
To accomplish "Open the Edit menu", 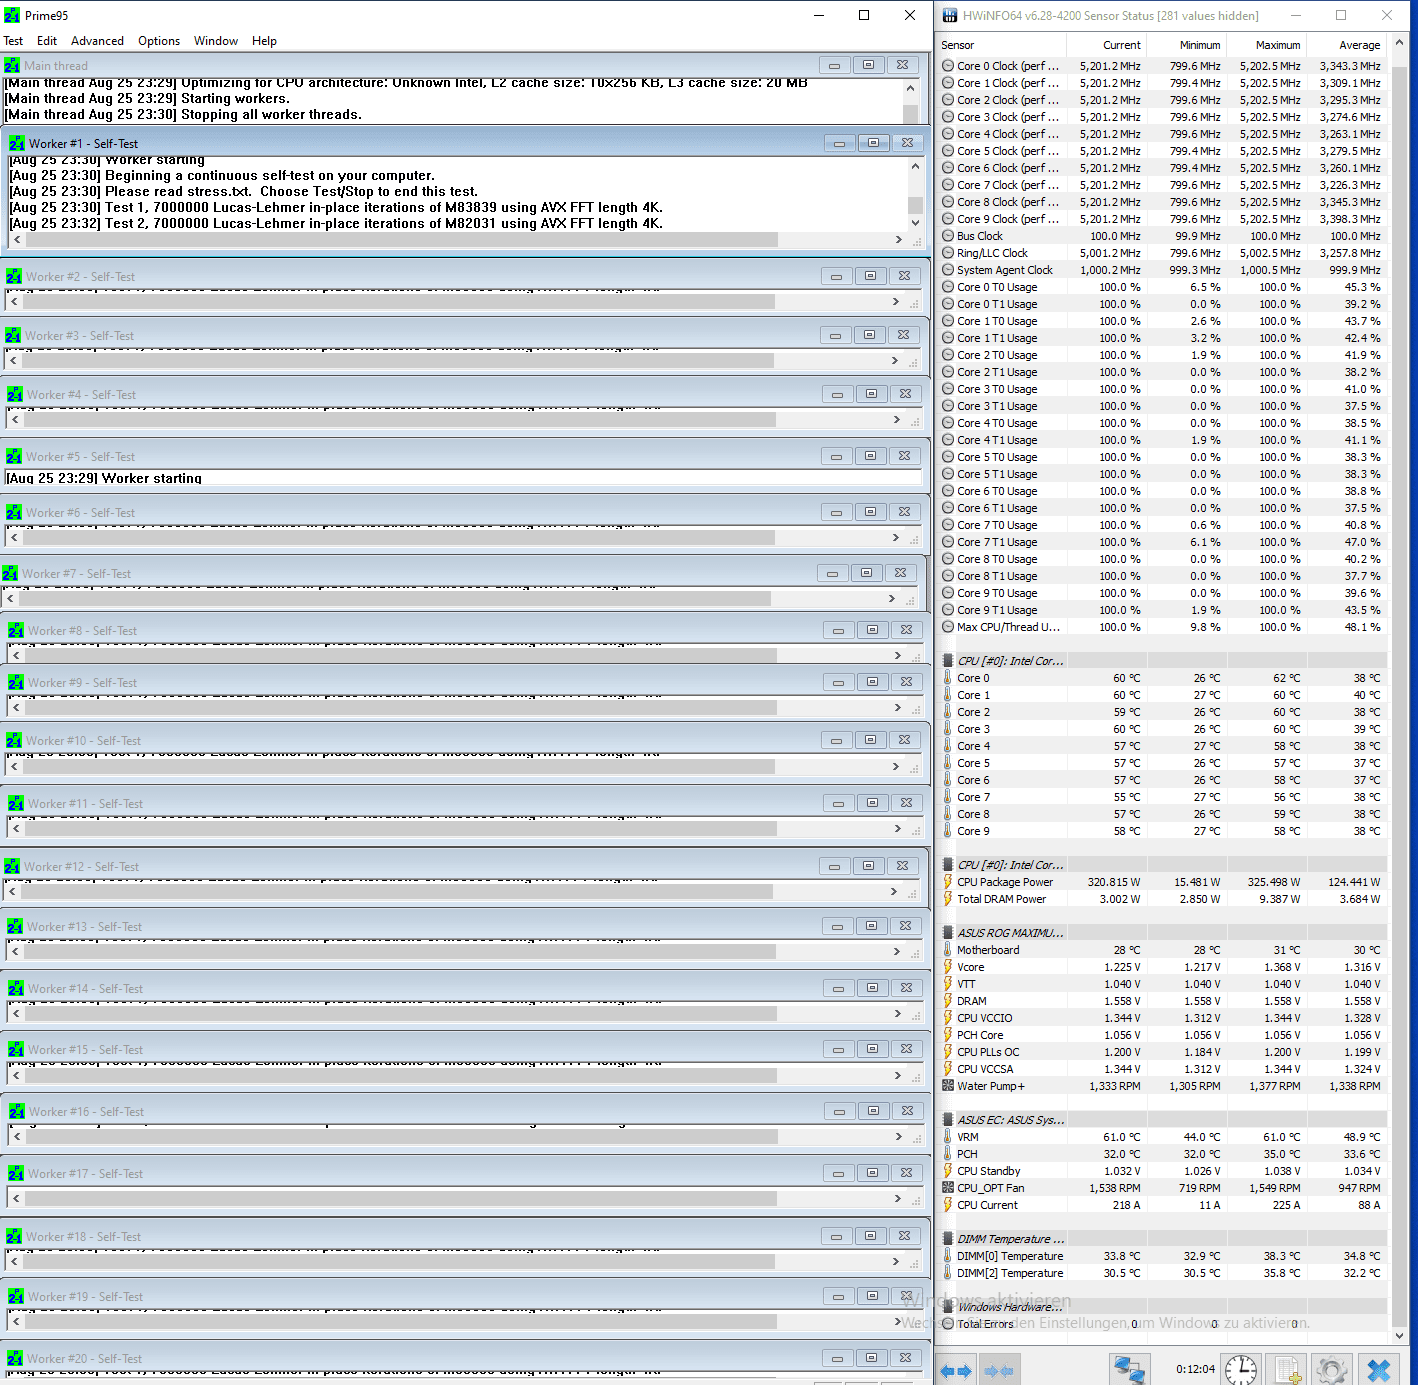I will pos(47,41).
